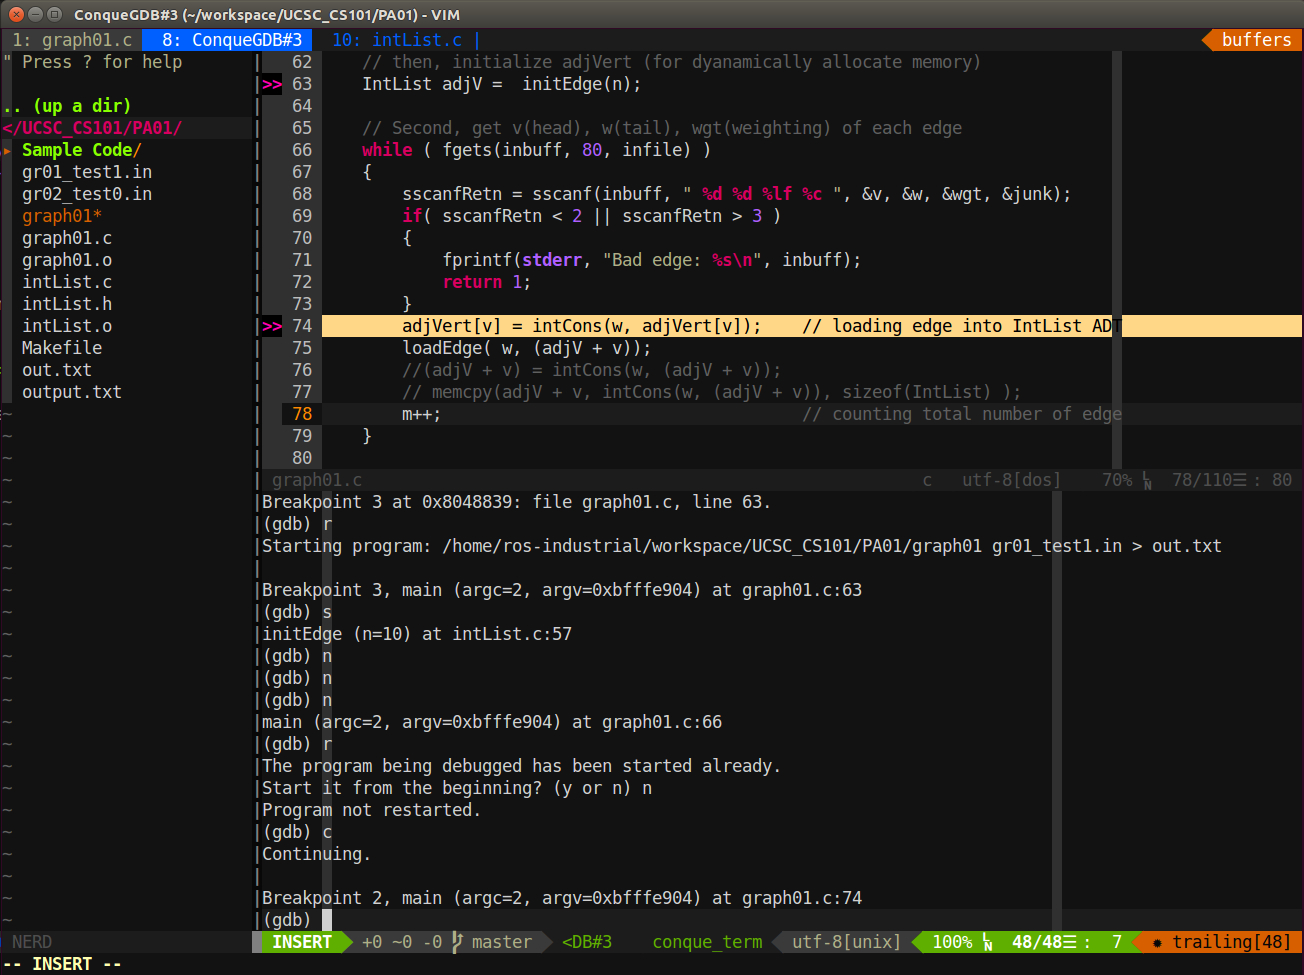This screenshot has width=1304, height=975.
Task: Collapse the UCSC_CS101/PA01 root path
Action: 92,128
